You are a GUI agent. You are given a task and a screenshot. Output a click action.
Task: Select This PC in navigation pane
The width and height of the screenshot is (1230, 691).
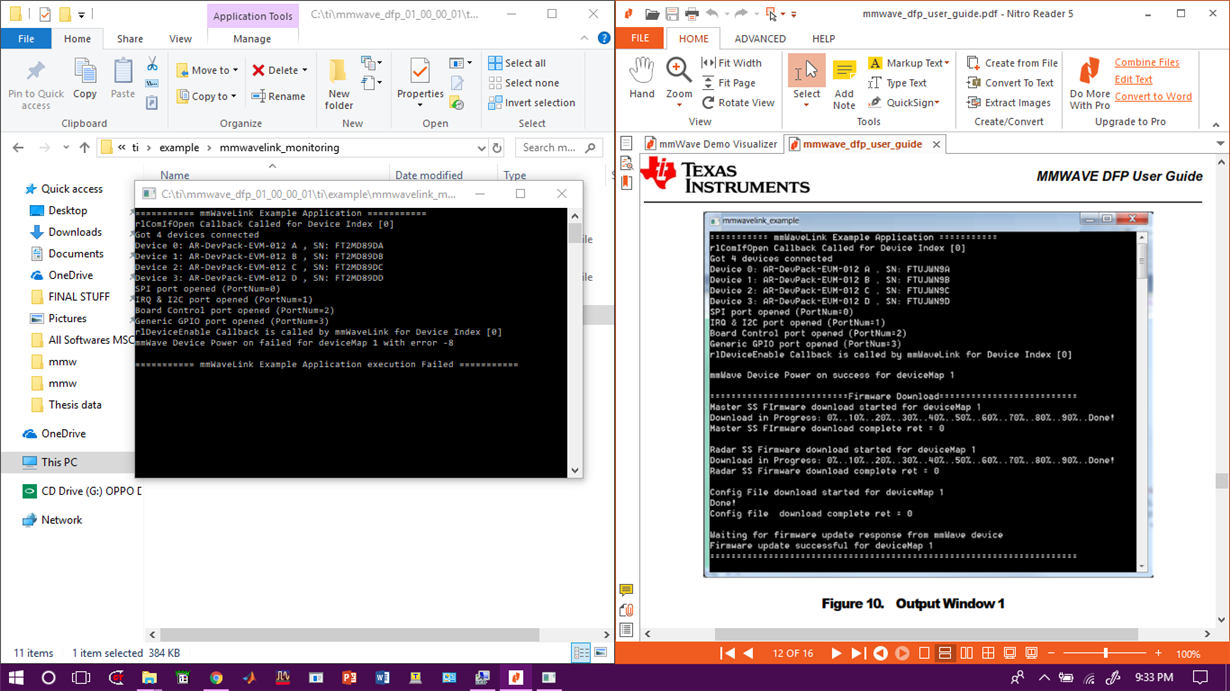pos(59,462)
